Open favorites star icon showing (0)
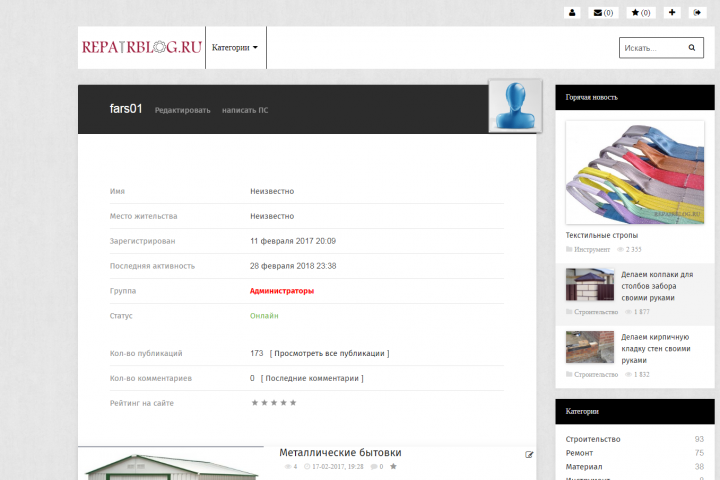 pos(641,12)
